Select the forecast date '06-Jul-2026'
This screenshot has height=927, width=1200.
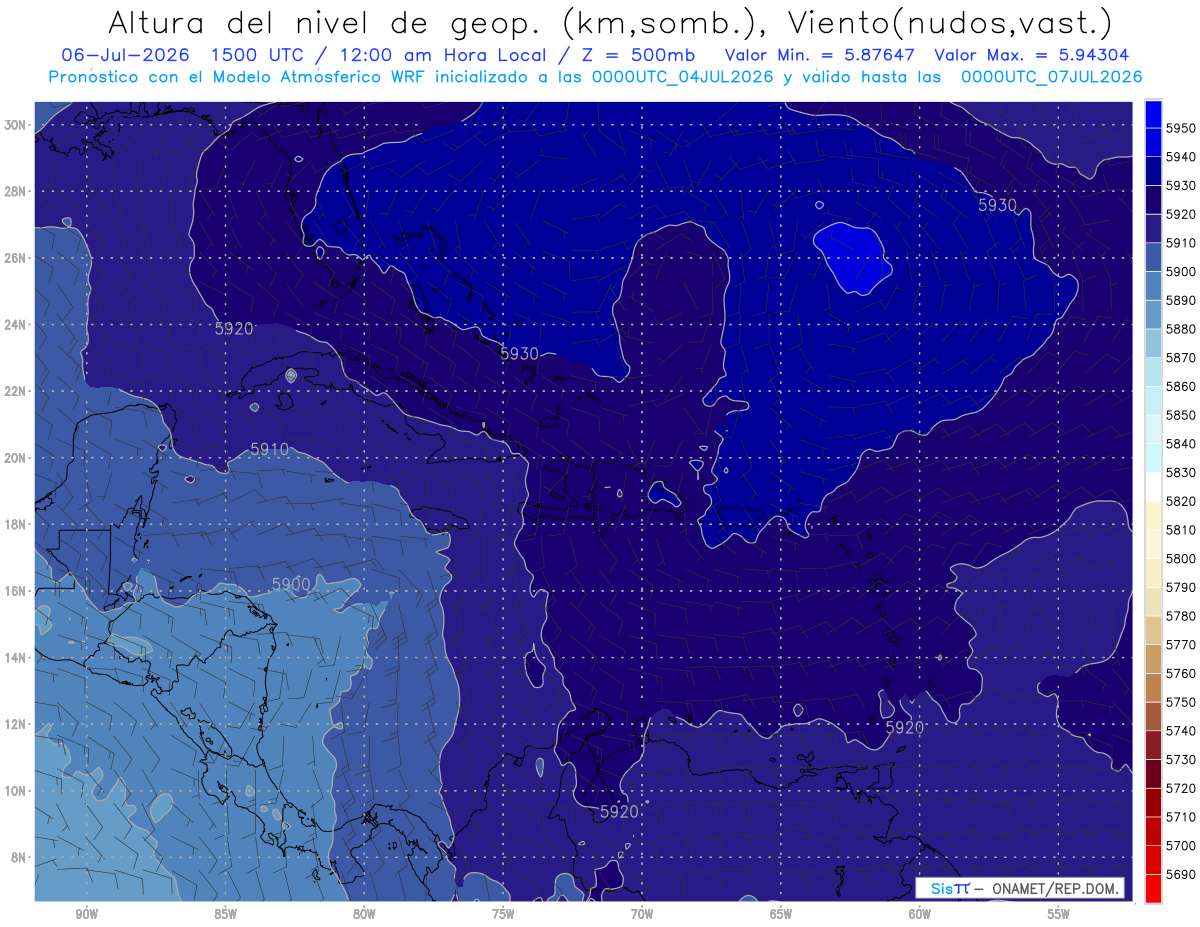click(x=125, y=56)
